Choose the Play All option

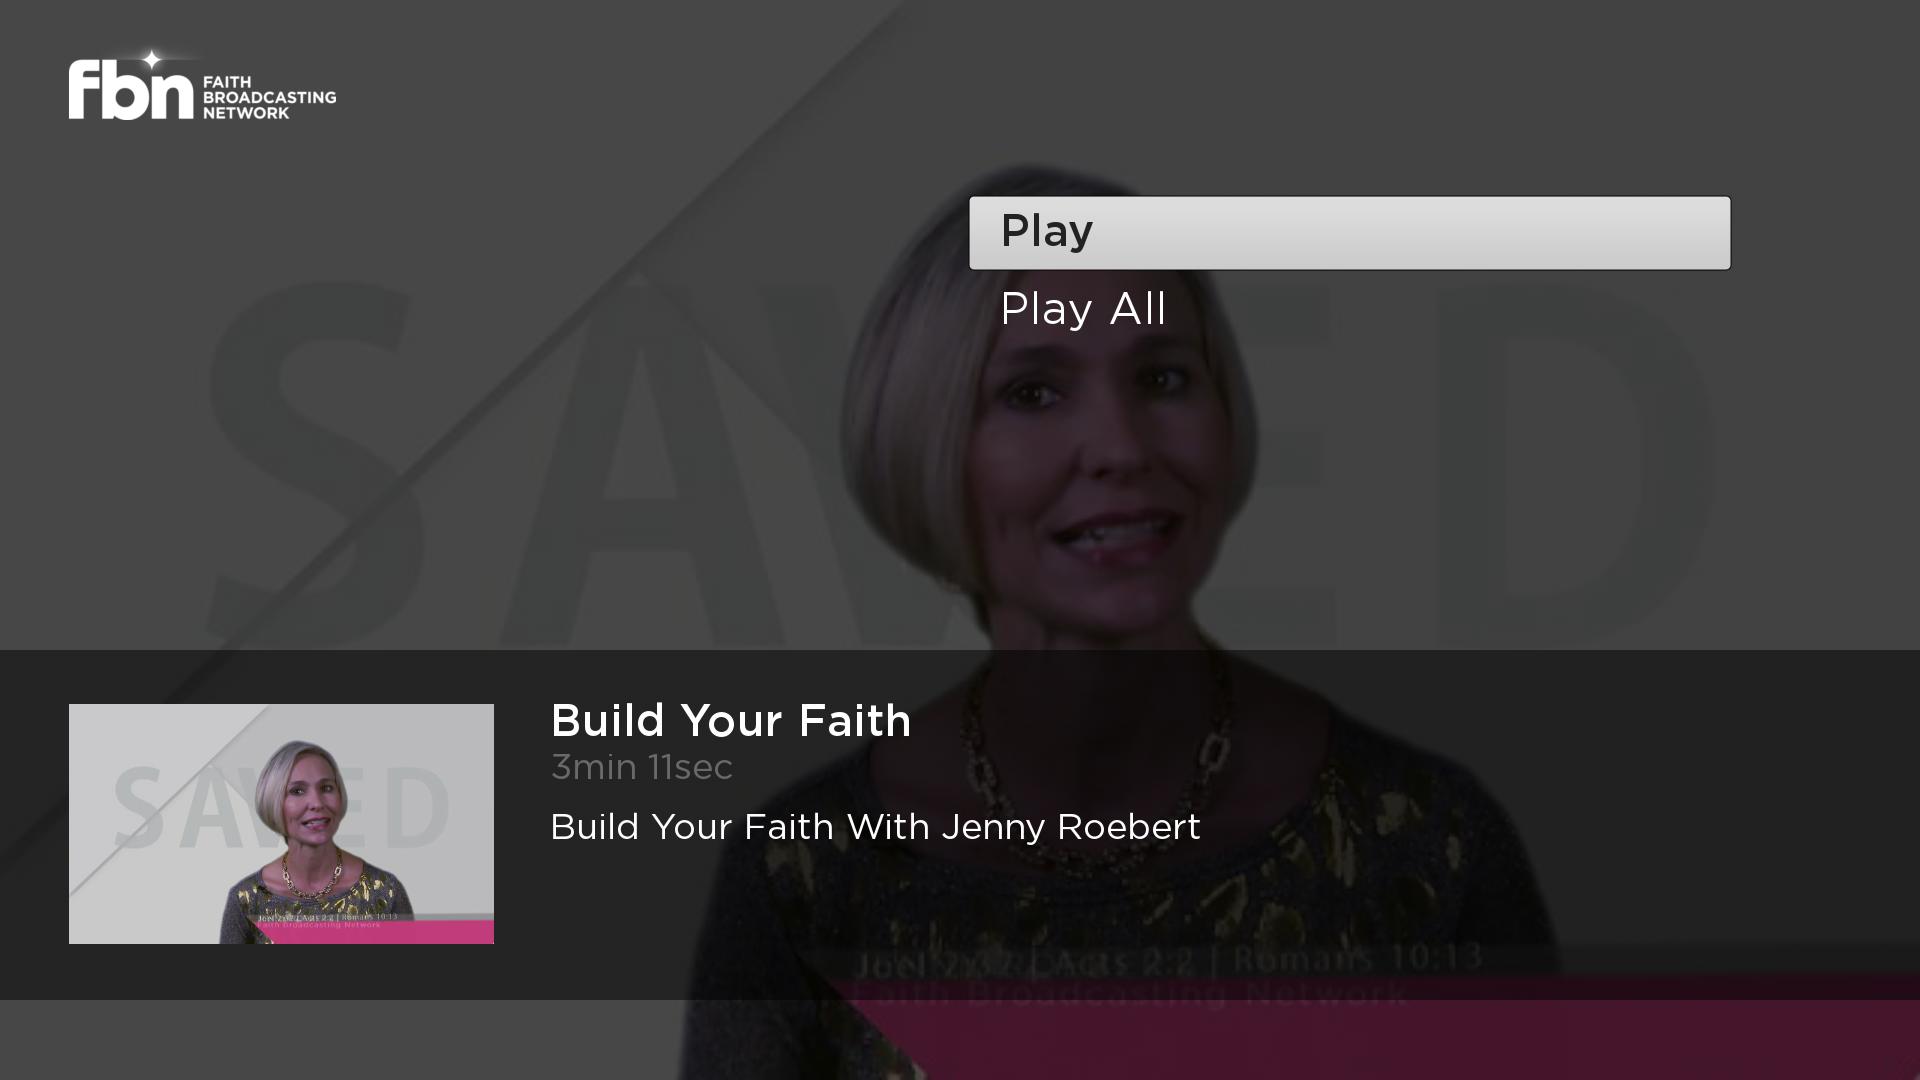[1083, 309]
